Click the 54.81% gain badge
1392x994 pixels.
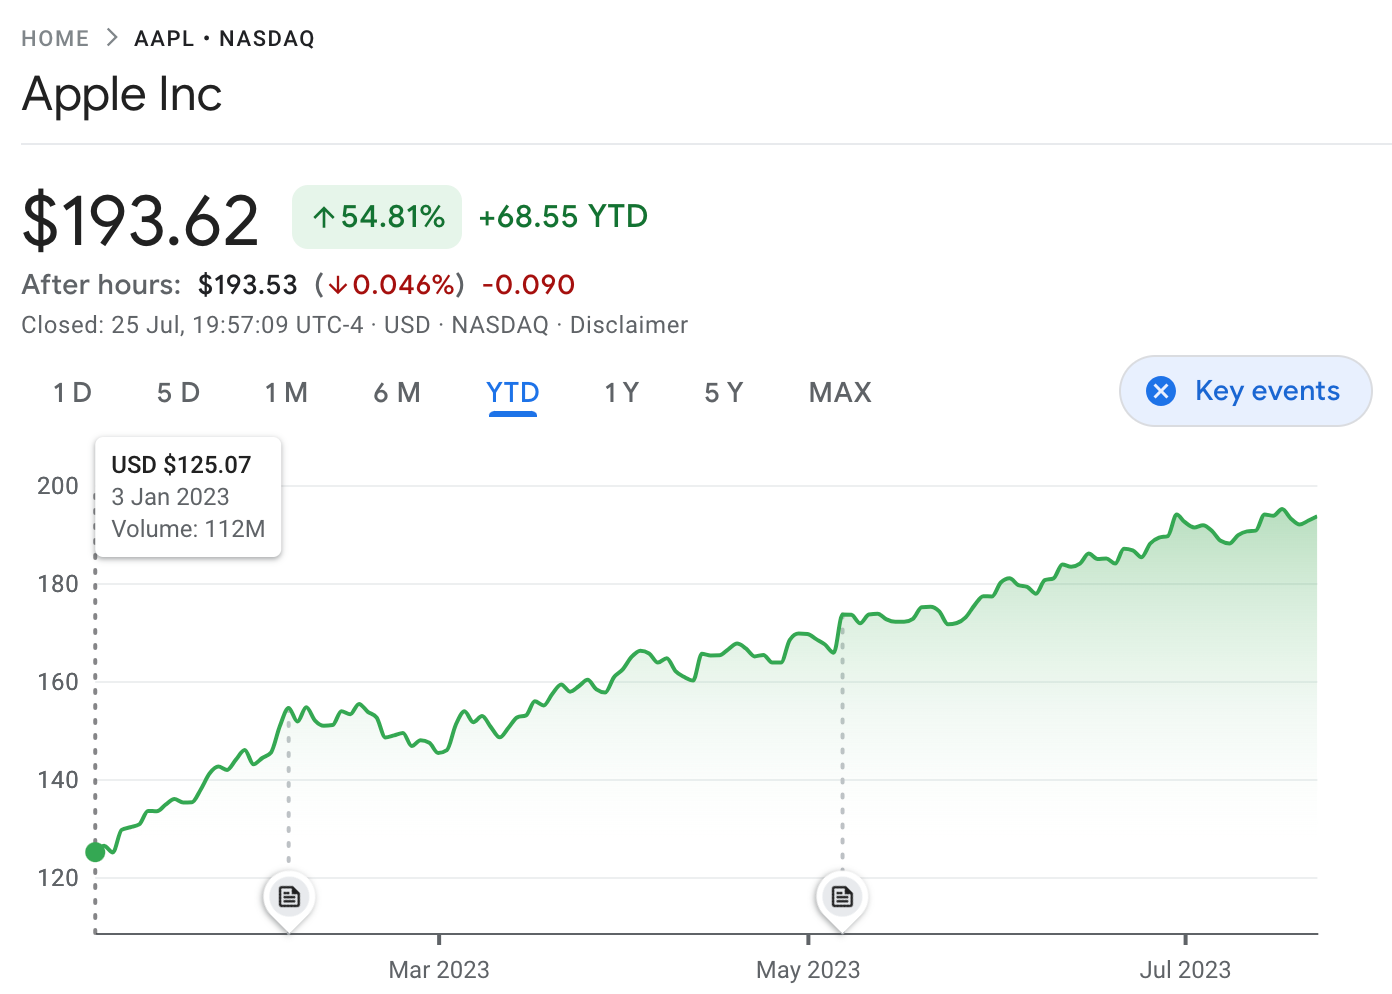(x=377, y=217)
